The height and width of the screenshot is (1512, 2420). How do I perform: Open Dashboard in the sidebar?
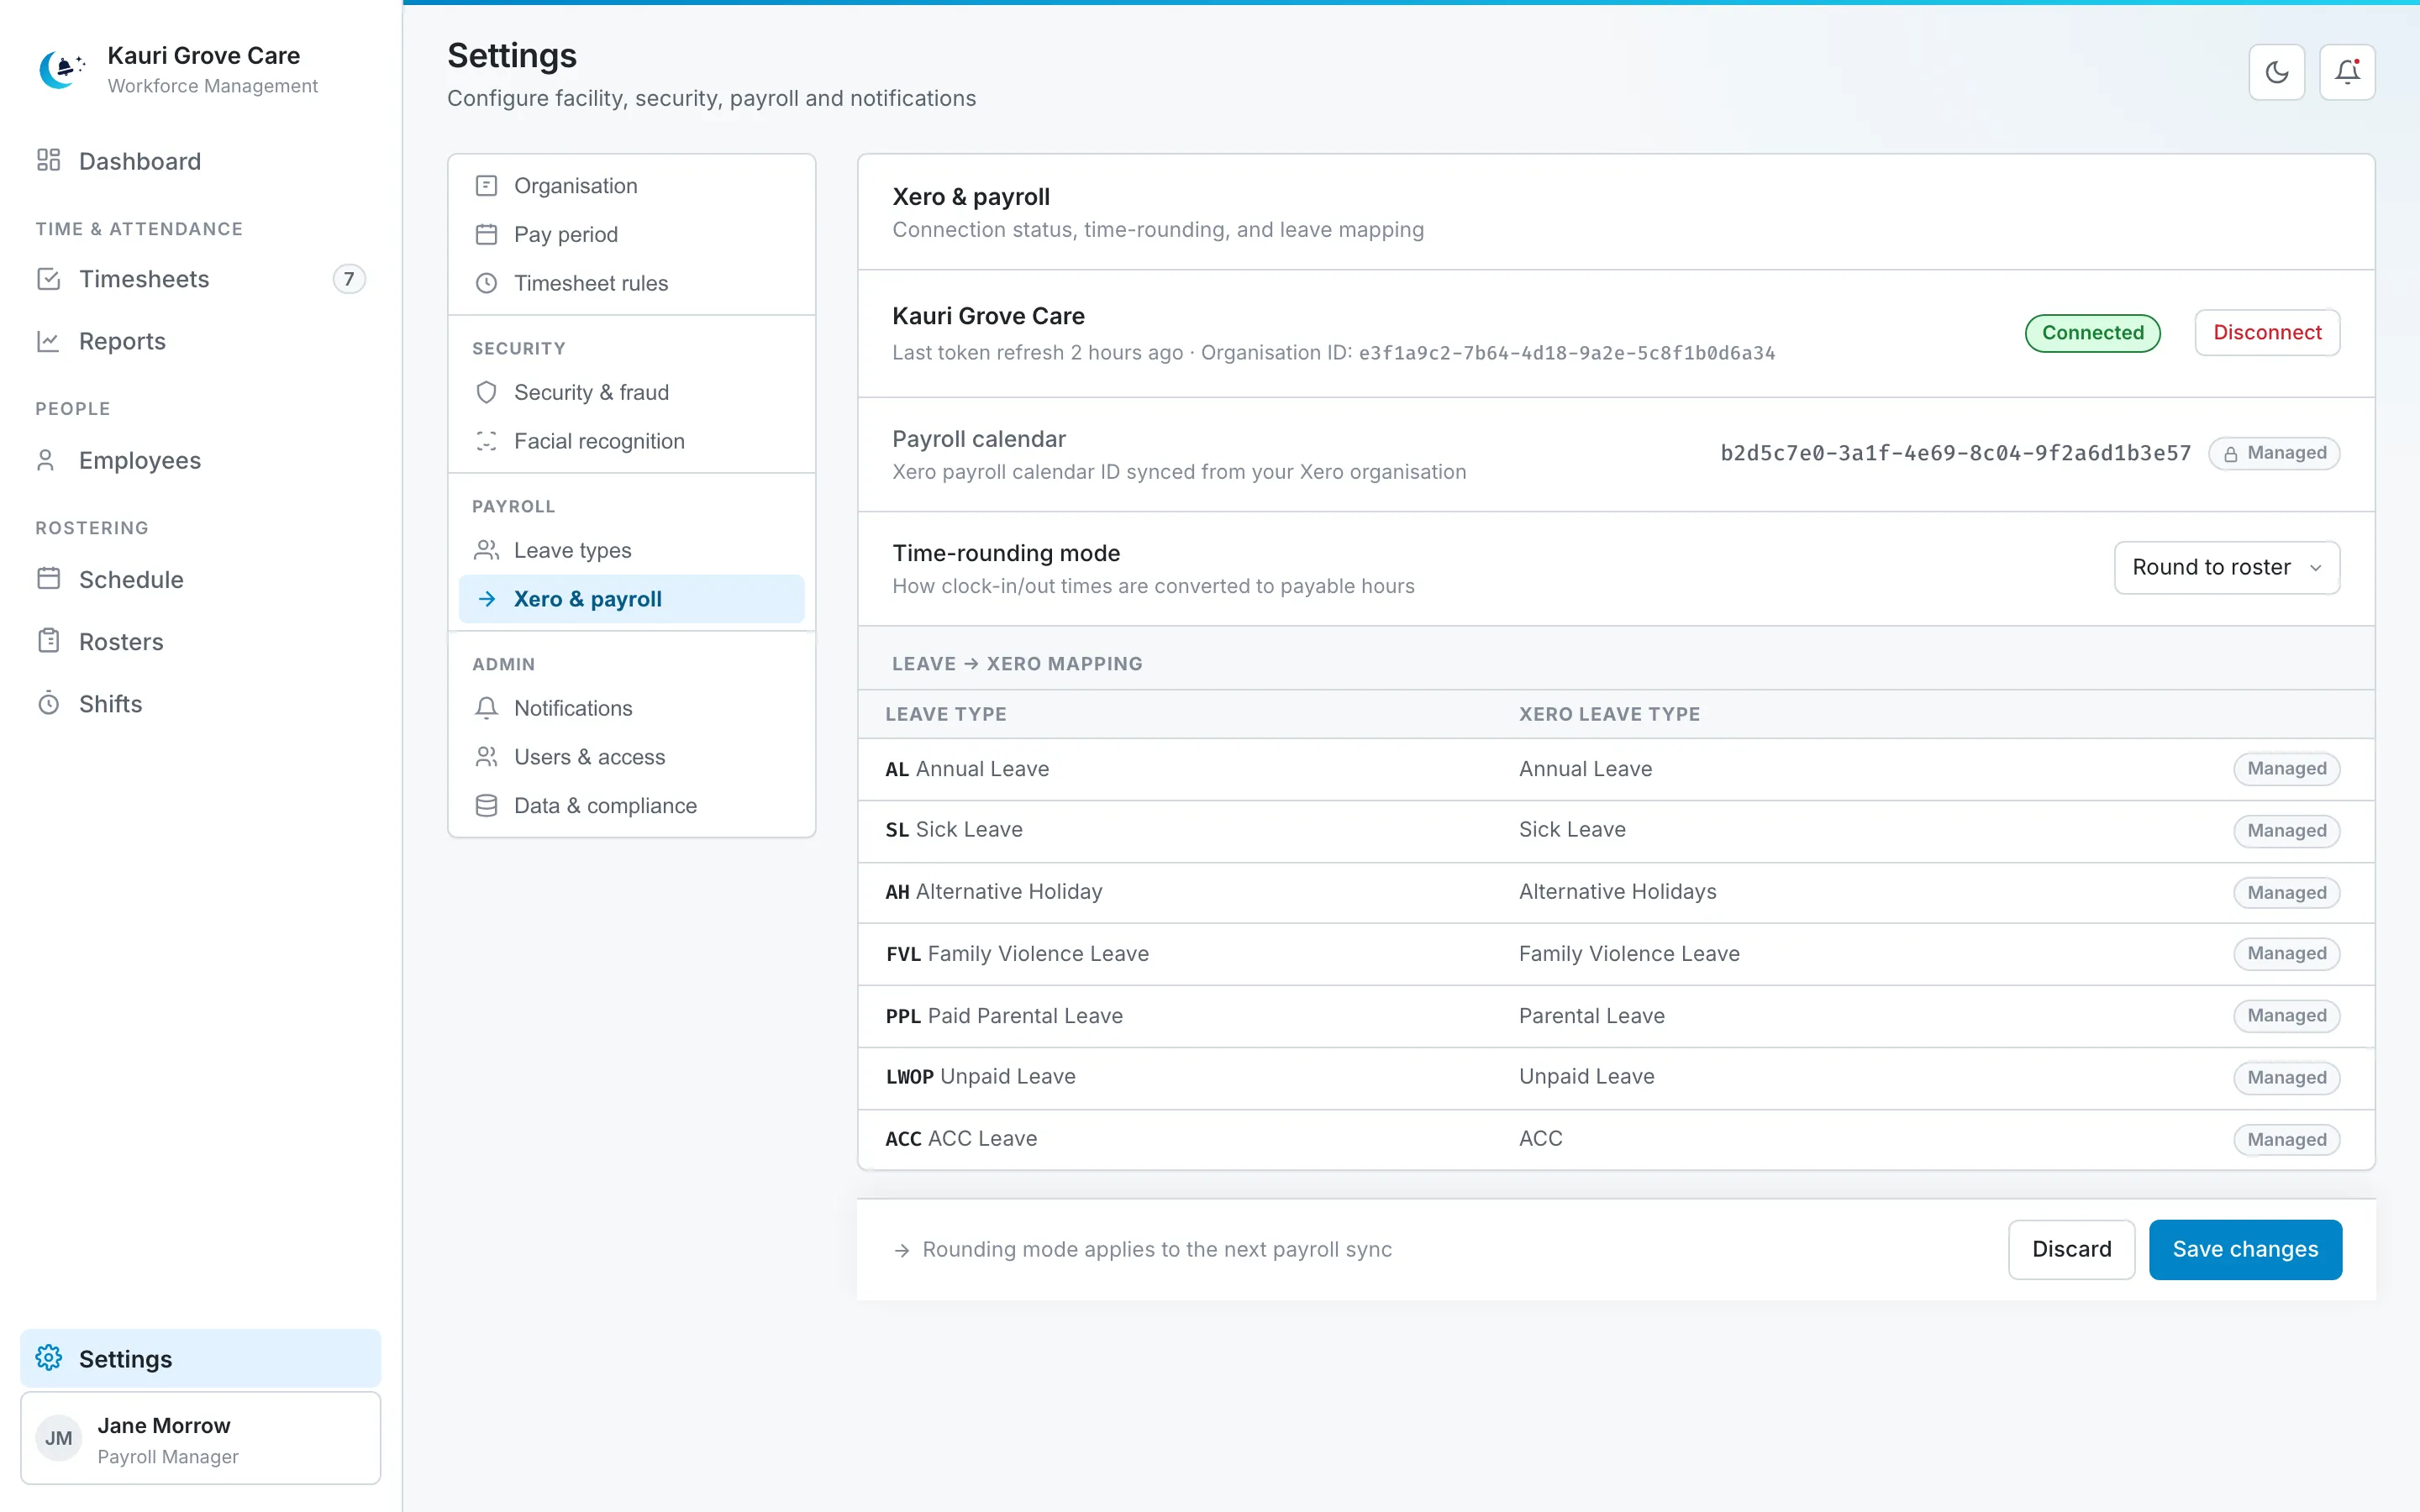200,161
